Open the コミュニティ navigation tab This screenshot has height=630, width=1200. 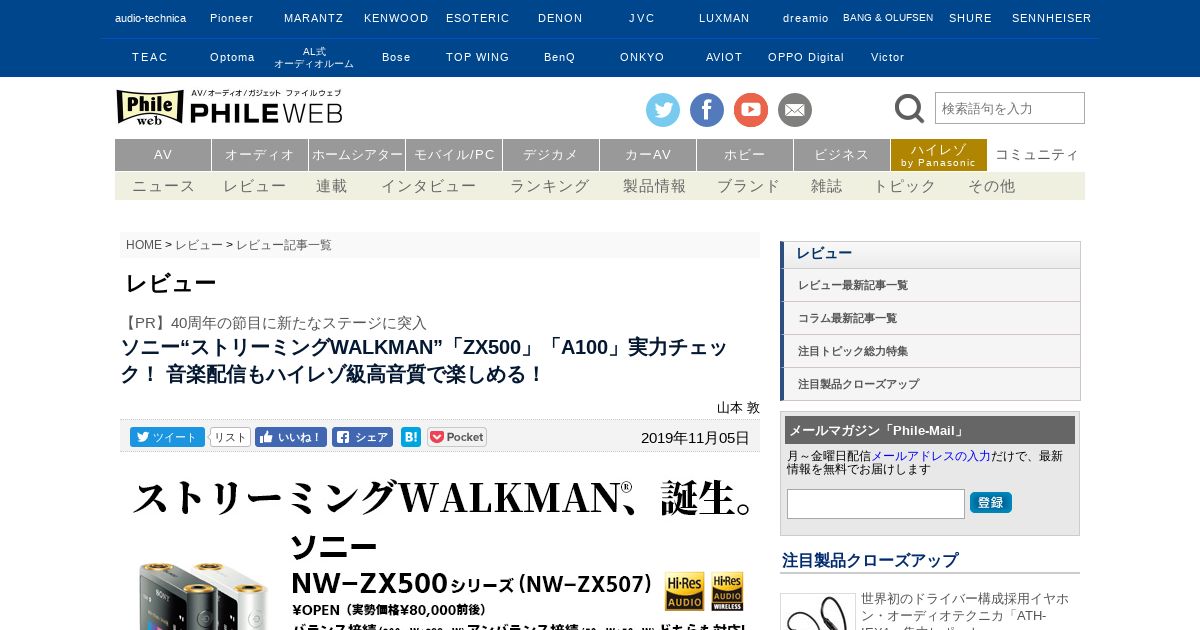click(1037, 155)
